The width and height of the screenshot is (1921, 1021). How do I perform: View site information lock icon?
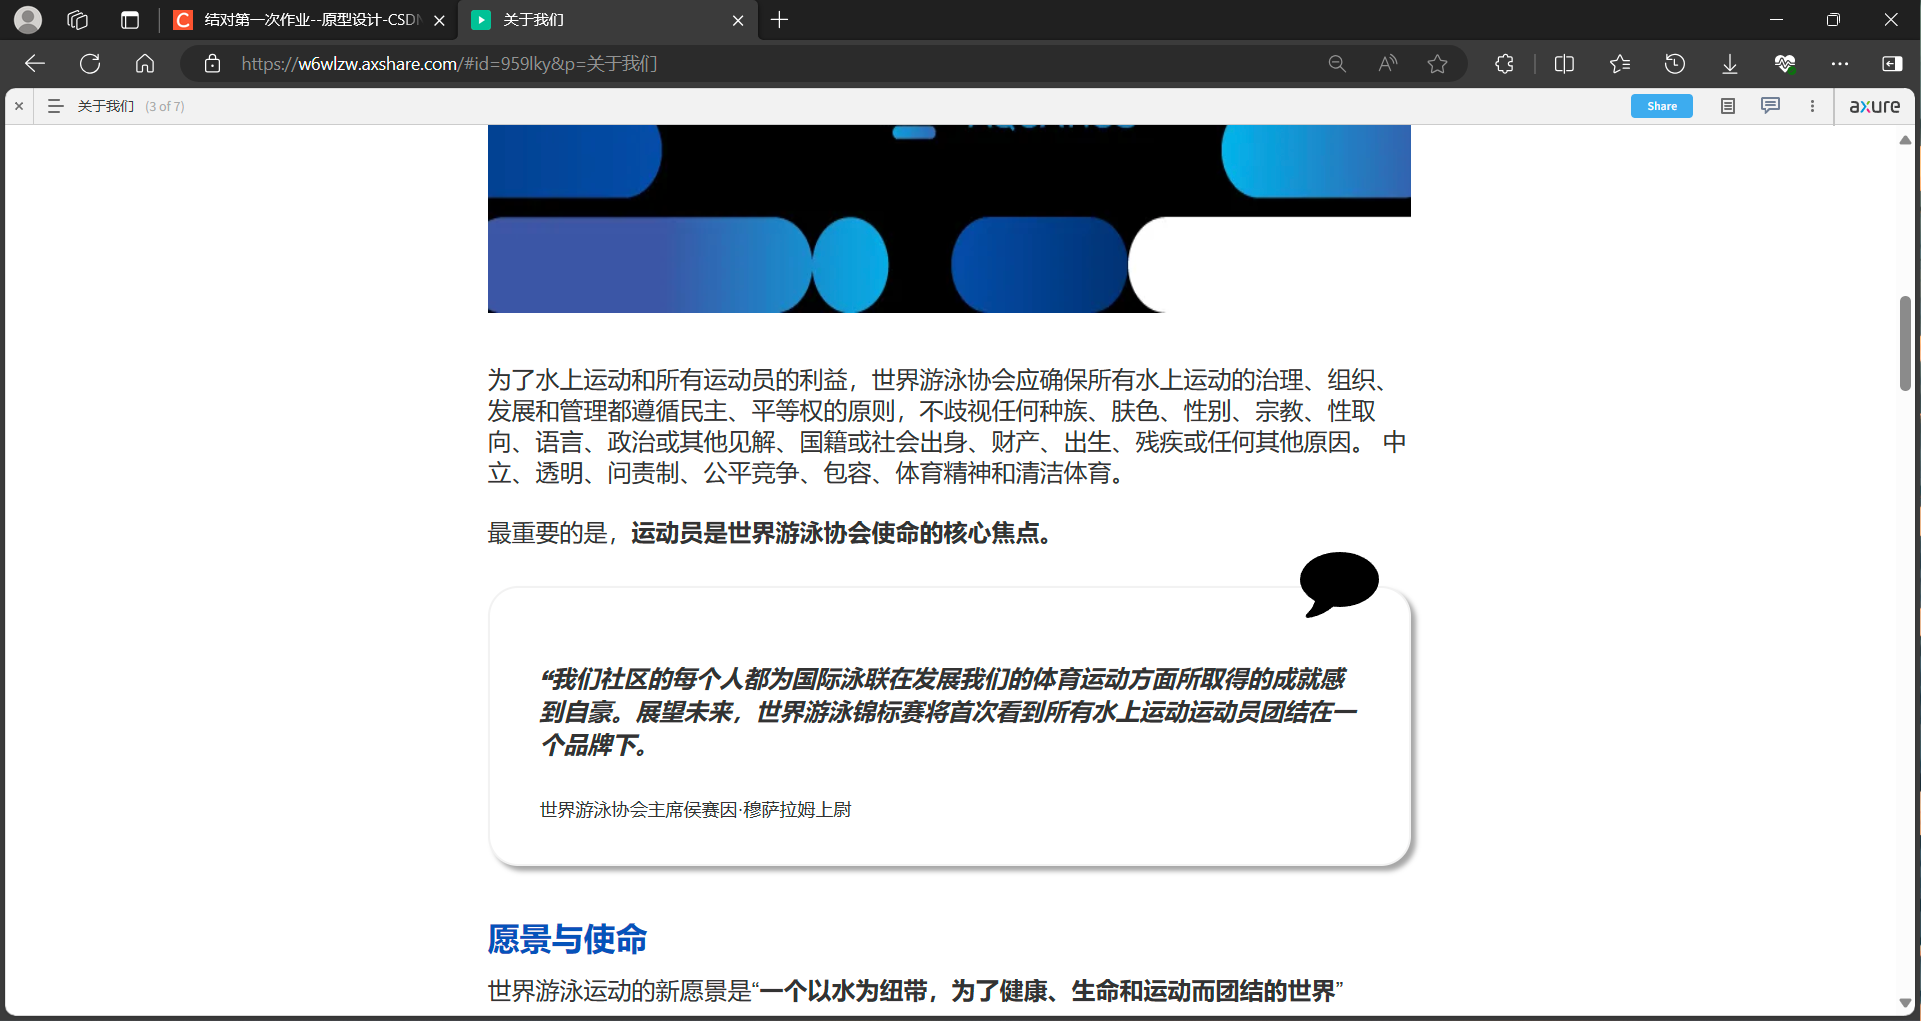tap(212, 64)
